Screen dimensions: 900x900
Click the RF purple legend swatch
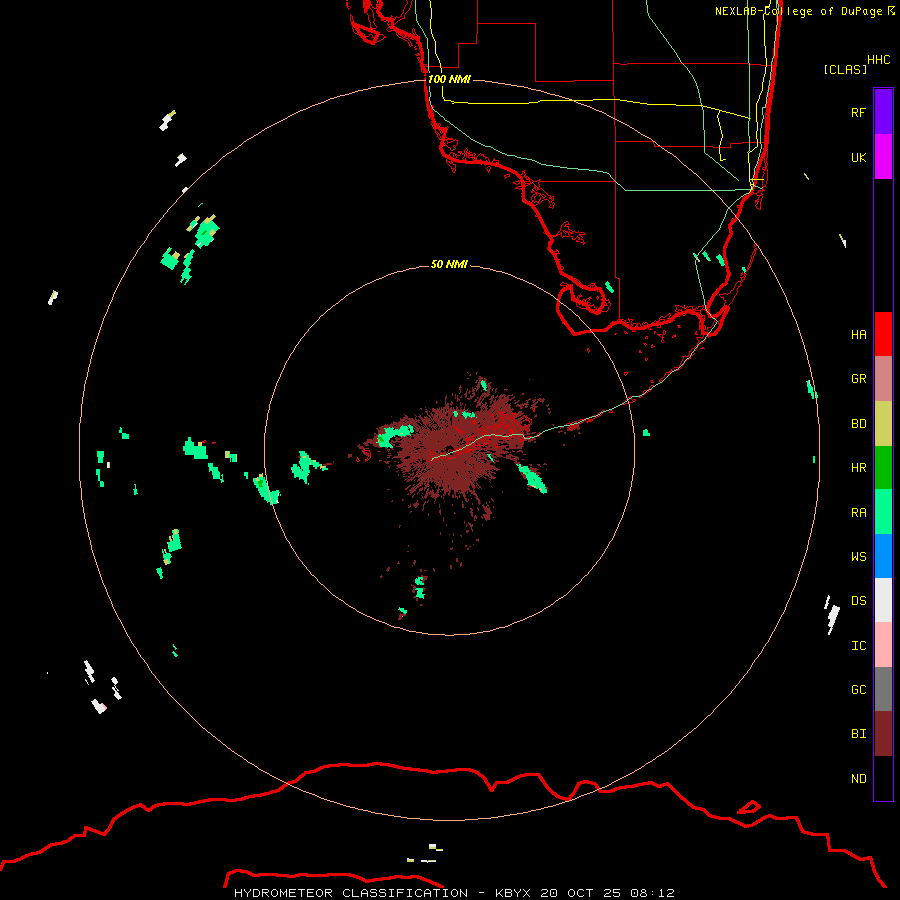[x=883, y=112]
